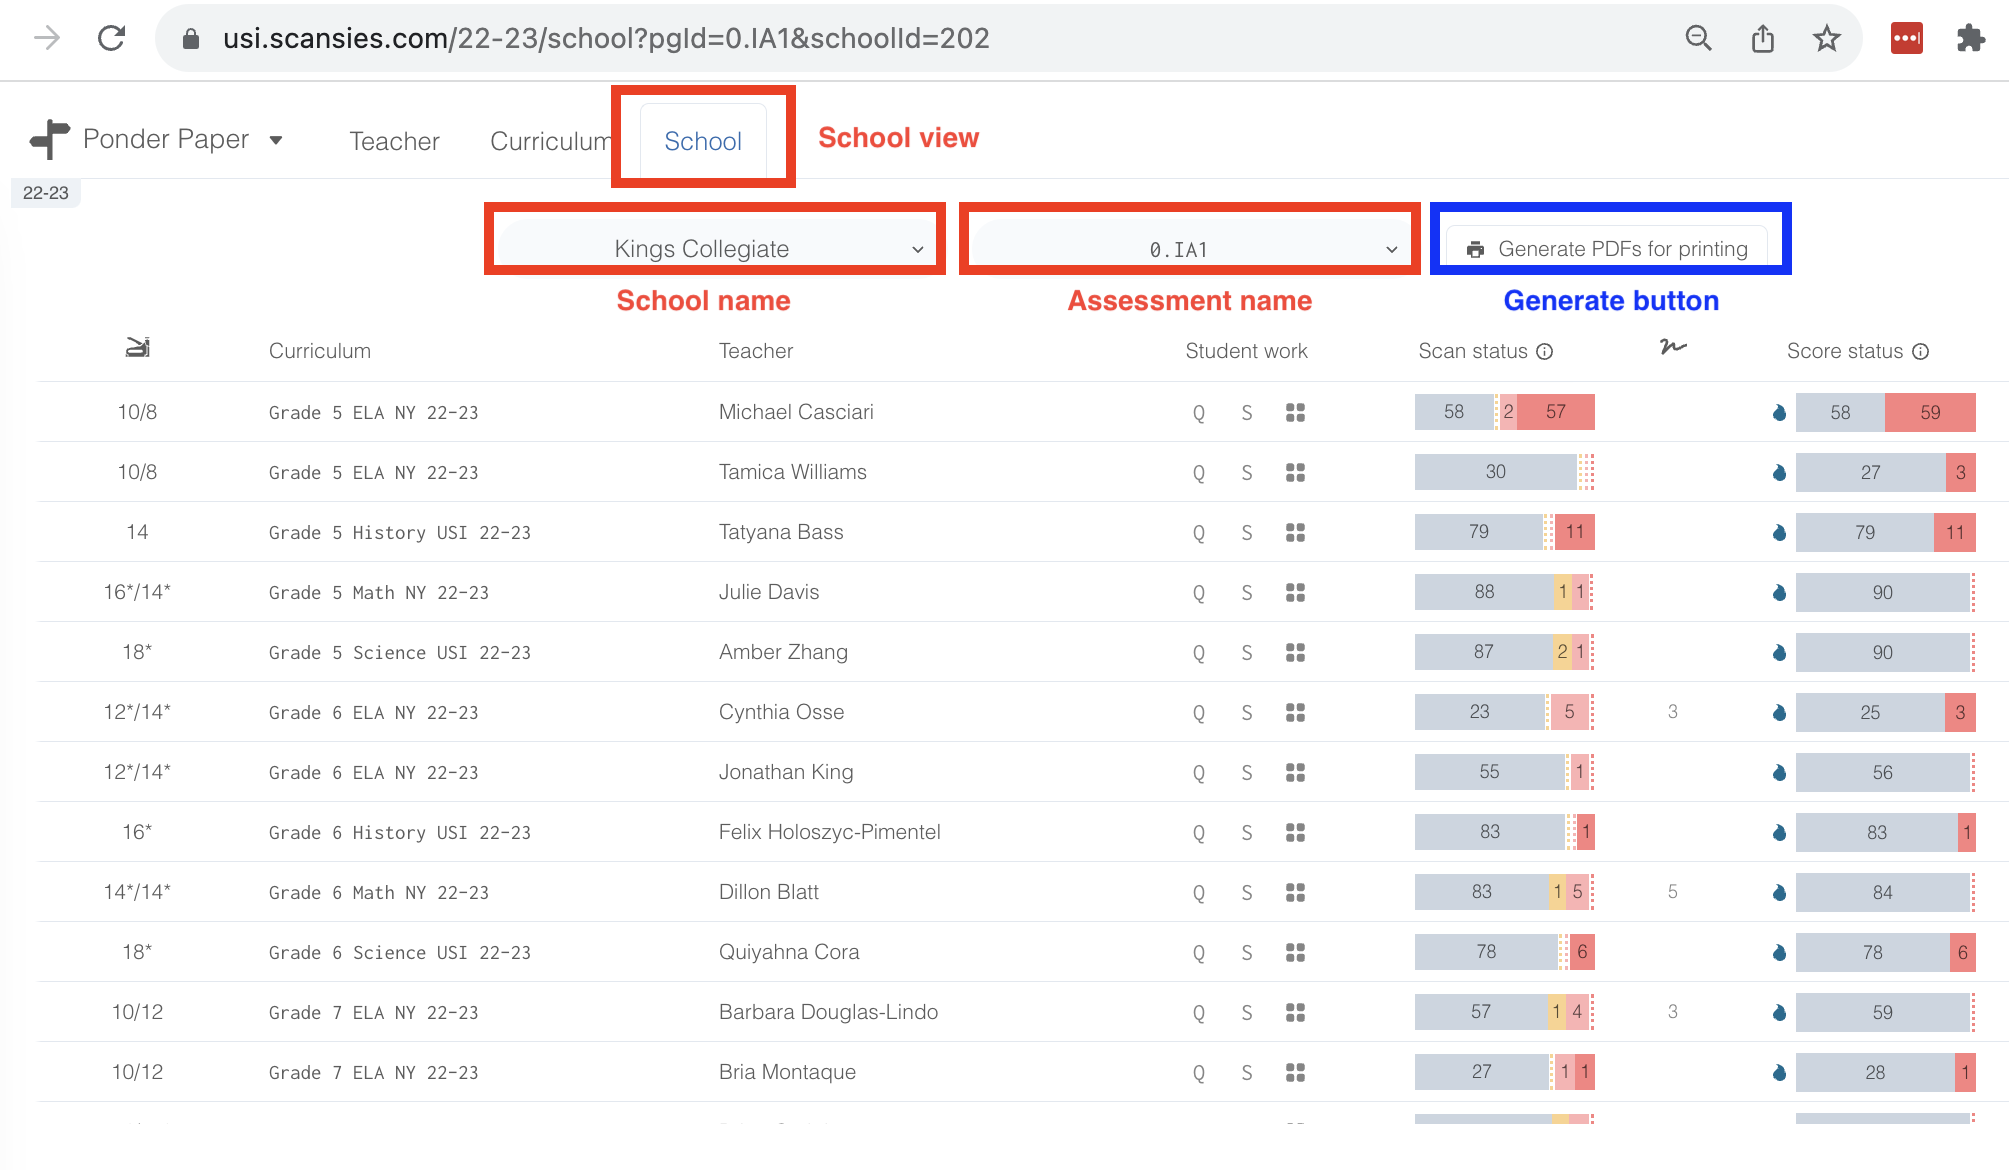Open the red extension icon in the toolbar
The image size is (2009, 1170).
click(x=1906, y=38)
